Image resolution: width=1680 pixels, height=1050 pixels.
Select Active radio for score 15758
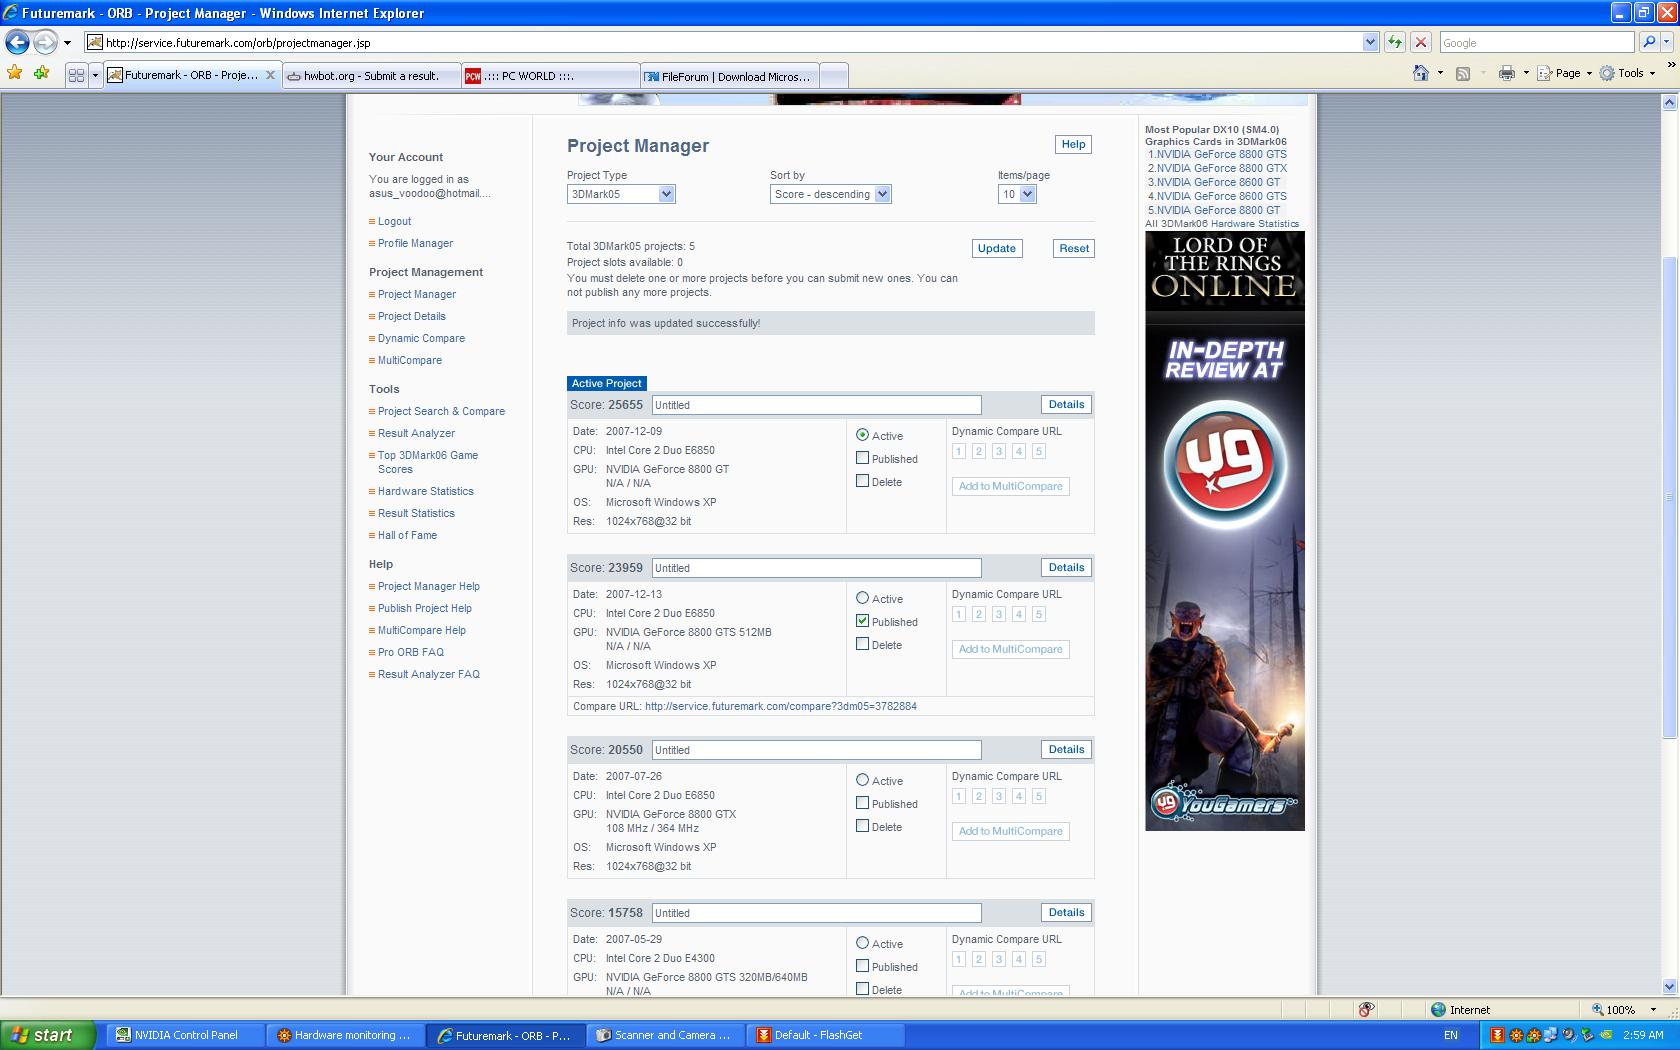[862, 943]
